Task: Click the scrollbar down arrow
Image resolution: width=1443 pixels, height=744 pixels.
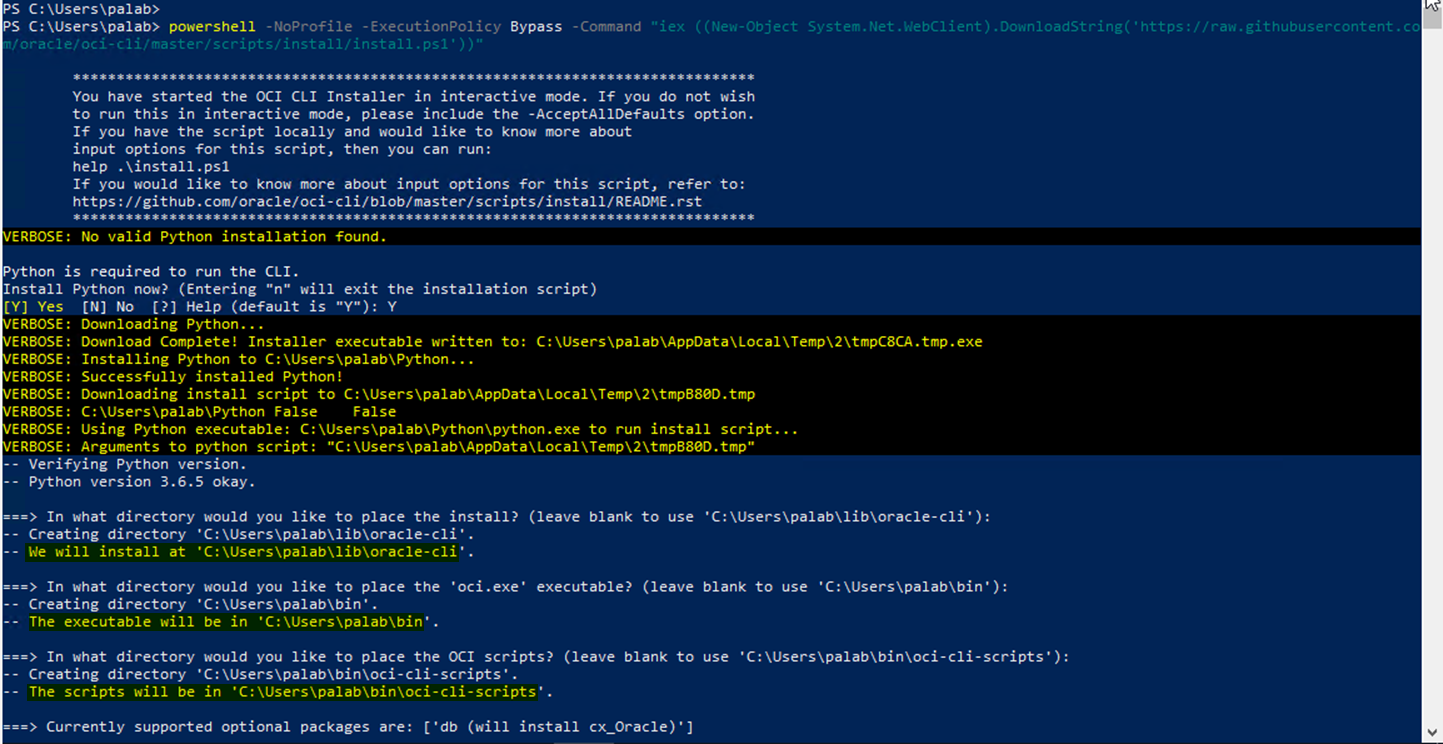Action: click(x=1431, y=735)
